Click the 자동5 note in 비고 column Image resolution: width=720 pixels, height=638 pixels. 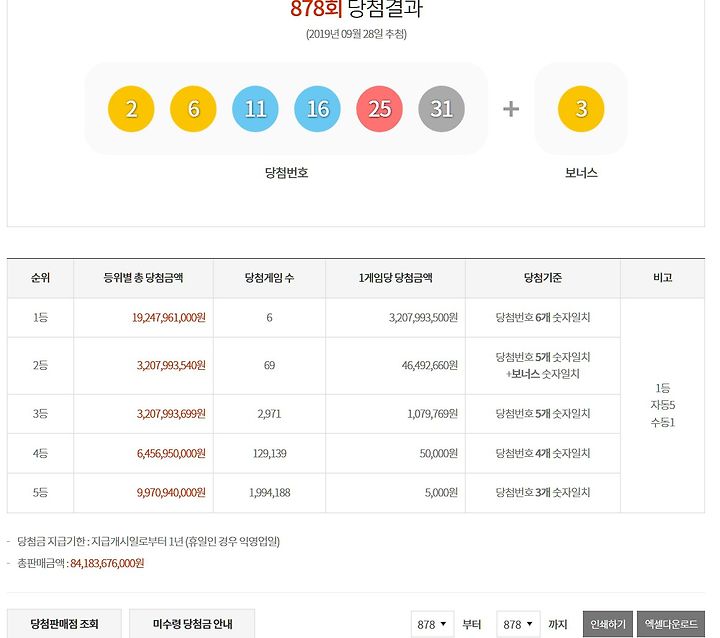(x=662, y=405)
